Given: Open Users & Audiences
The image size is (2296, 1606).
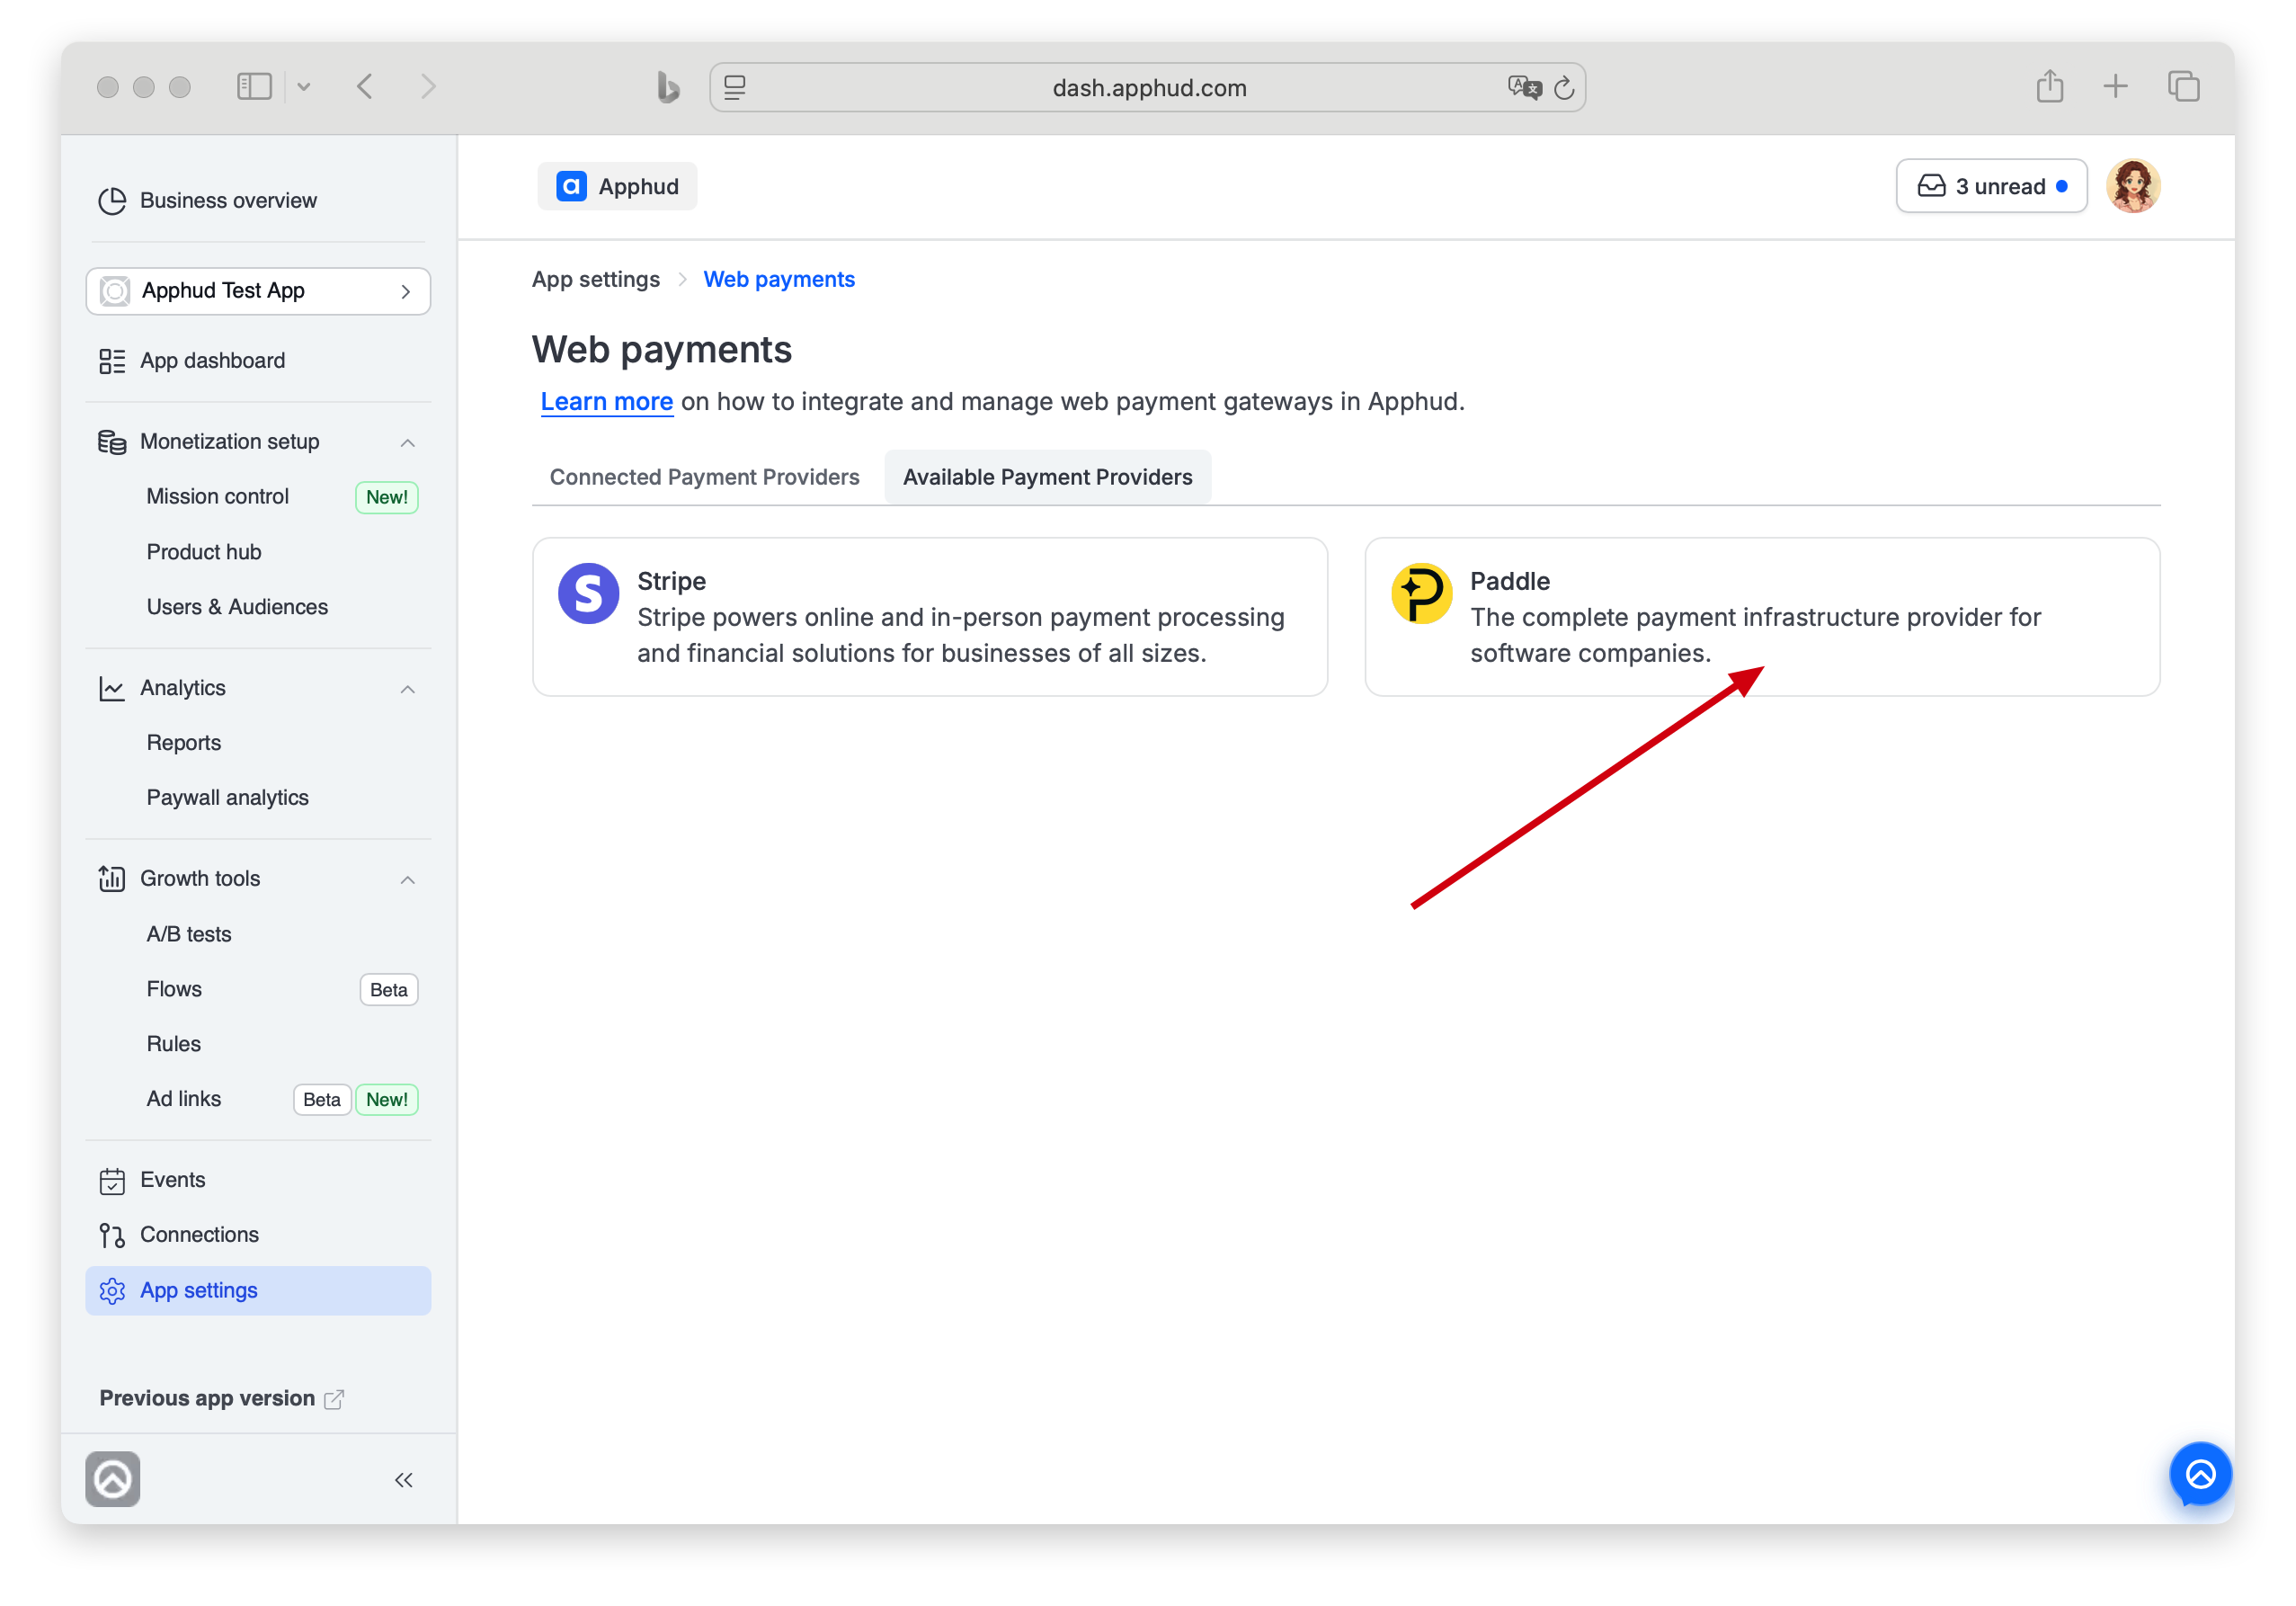Looking at the screenshot, I should coord(237,607).
